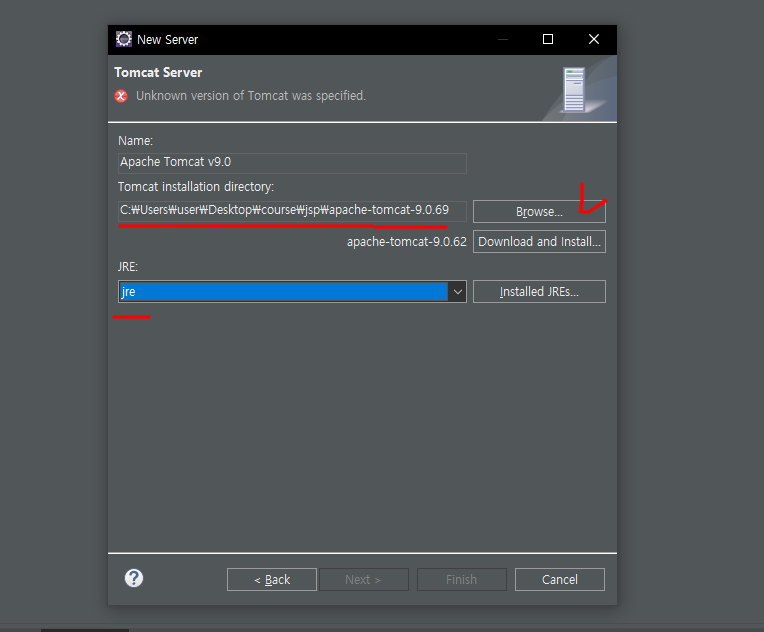Click Download and Install... button

pyautogui.click(x=539, y=242)
